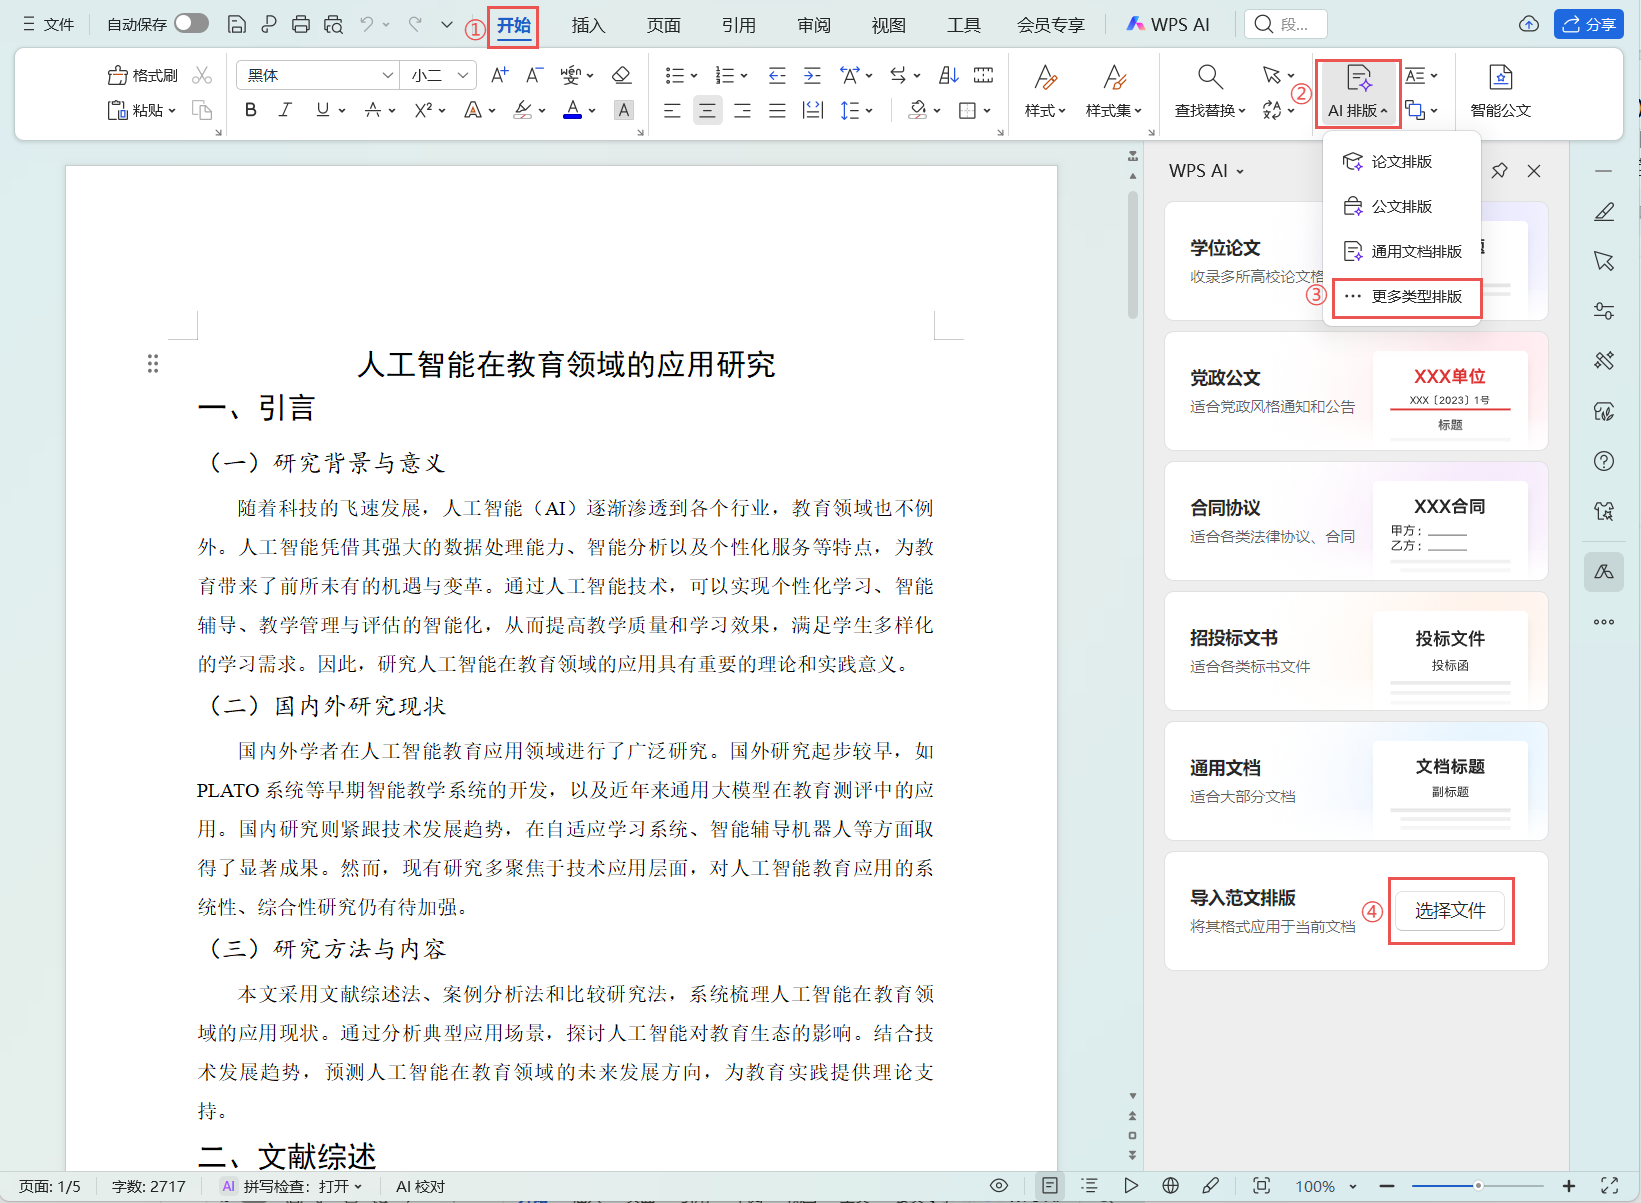Center-align text using the alignment icon
The height and width of the screenshot is (1203, 1641).
(x=707, y=110)
